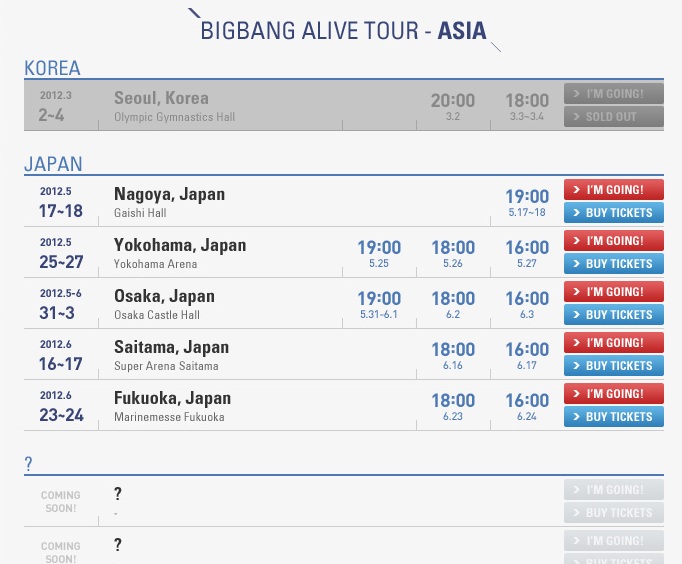
Task: Click I'M GOING! for Saitama, Japan
Action: 614,343
